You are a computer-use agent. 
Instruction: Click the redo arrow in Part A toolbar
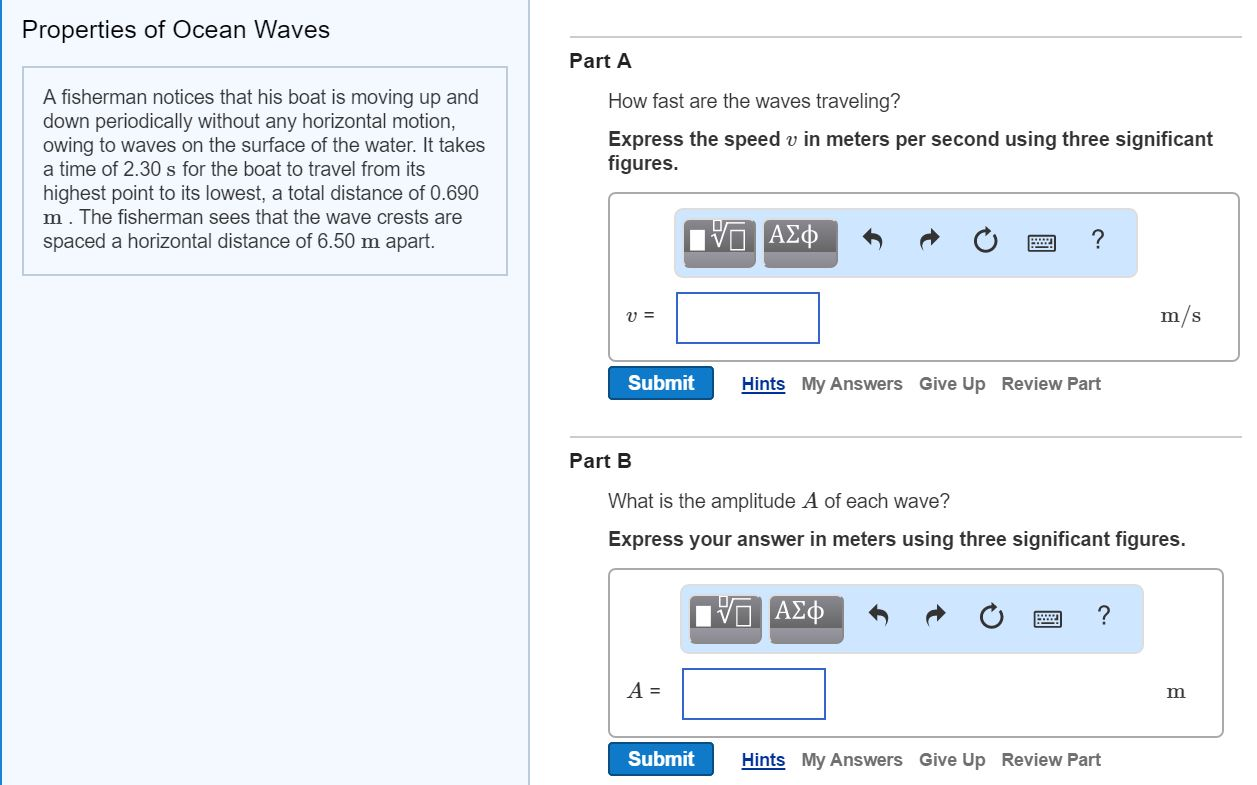(928, 240)
